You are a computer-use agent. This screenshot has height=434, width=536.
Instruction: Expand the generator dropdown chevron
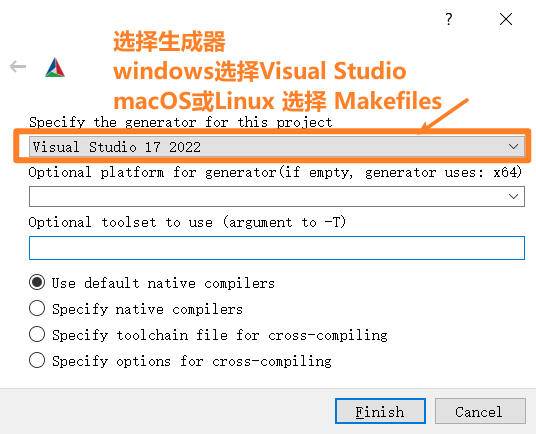point(513,147)
